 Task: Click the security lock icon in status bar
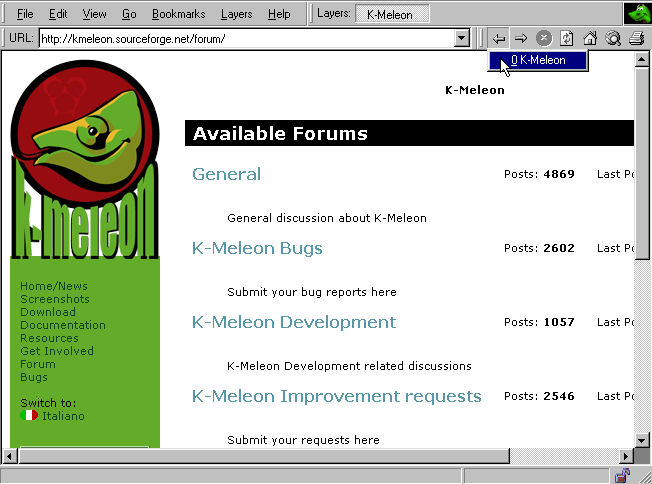621,474
